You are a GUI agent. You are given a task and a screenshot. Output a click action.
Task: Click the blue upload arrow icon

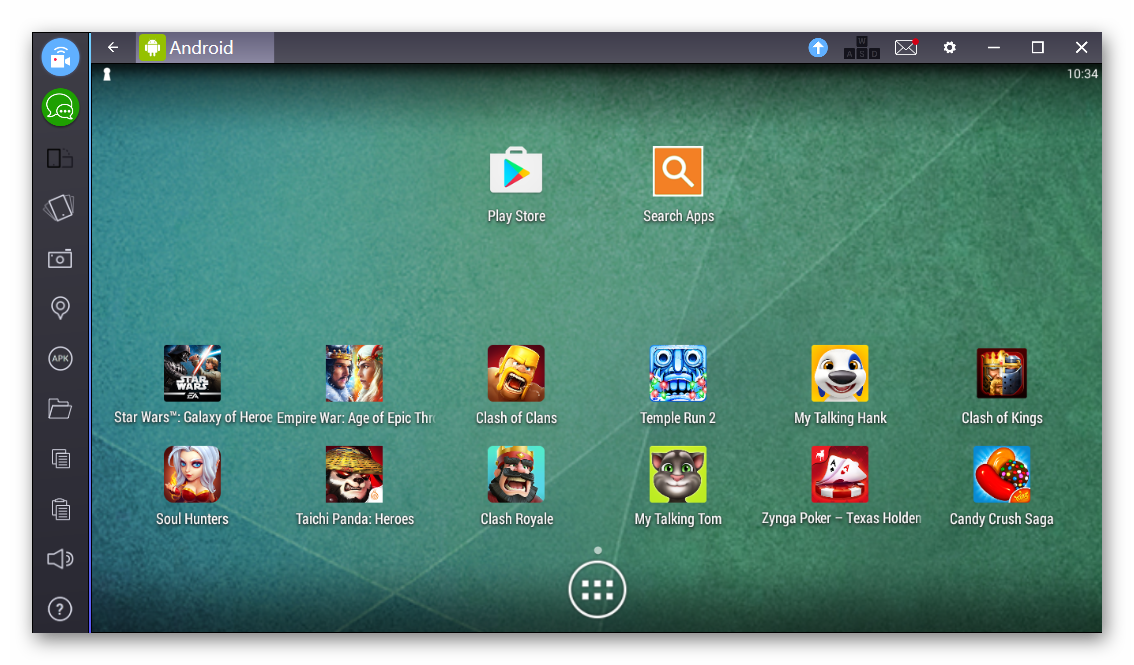[818, 48]
